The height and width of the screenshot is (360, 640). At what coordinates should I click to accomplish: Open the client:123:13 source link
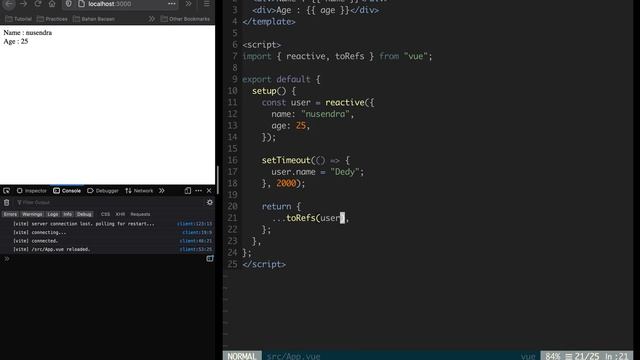click(194, 224)
